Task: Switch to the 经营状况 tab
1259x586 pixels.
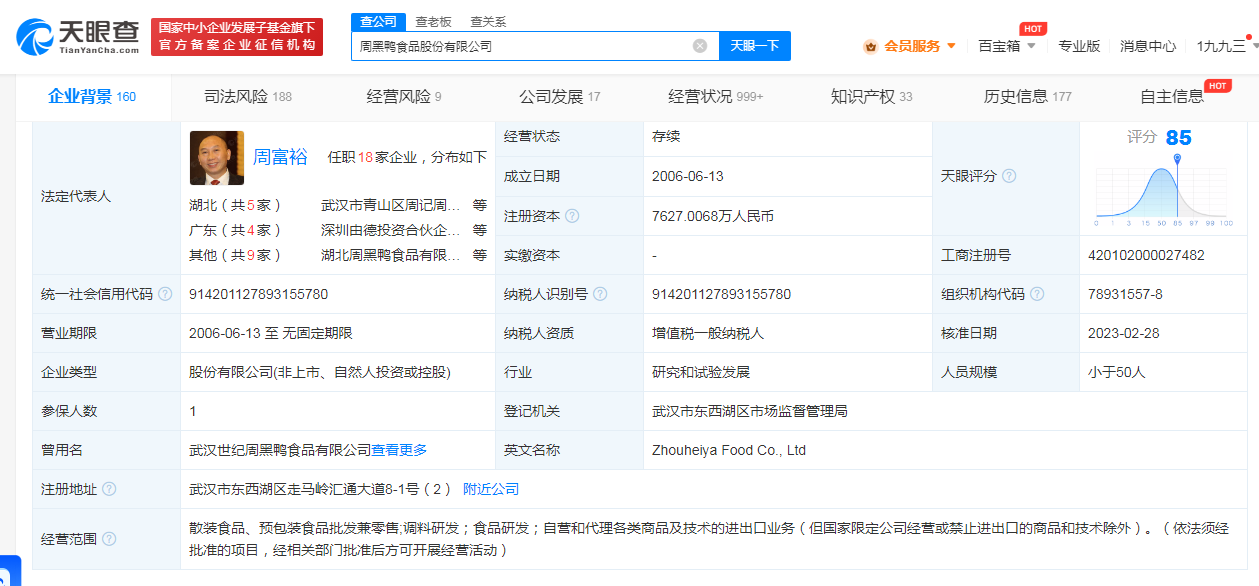Action: tap(716, 97)
